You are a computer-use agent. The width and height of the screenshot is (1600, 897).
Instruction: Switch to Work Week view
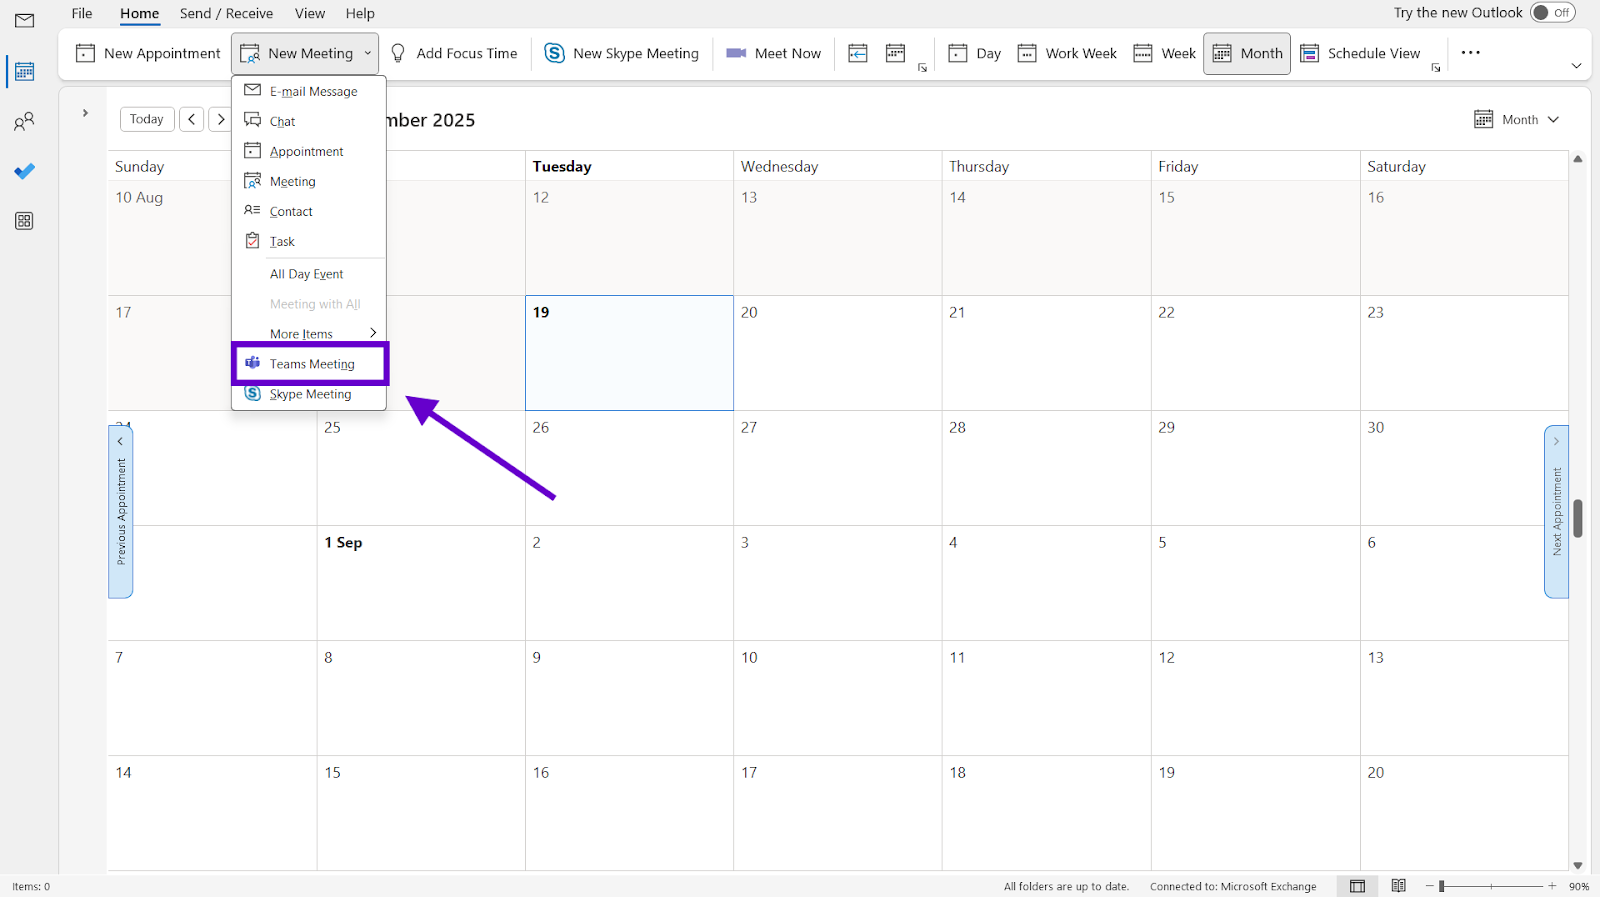click(1067, 53)
